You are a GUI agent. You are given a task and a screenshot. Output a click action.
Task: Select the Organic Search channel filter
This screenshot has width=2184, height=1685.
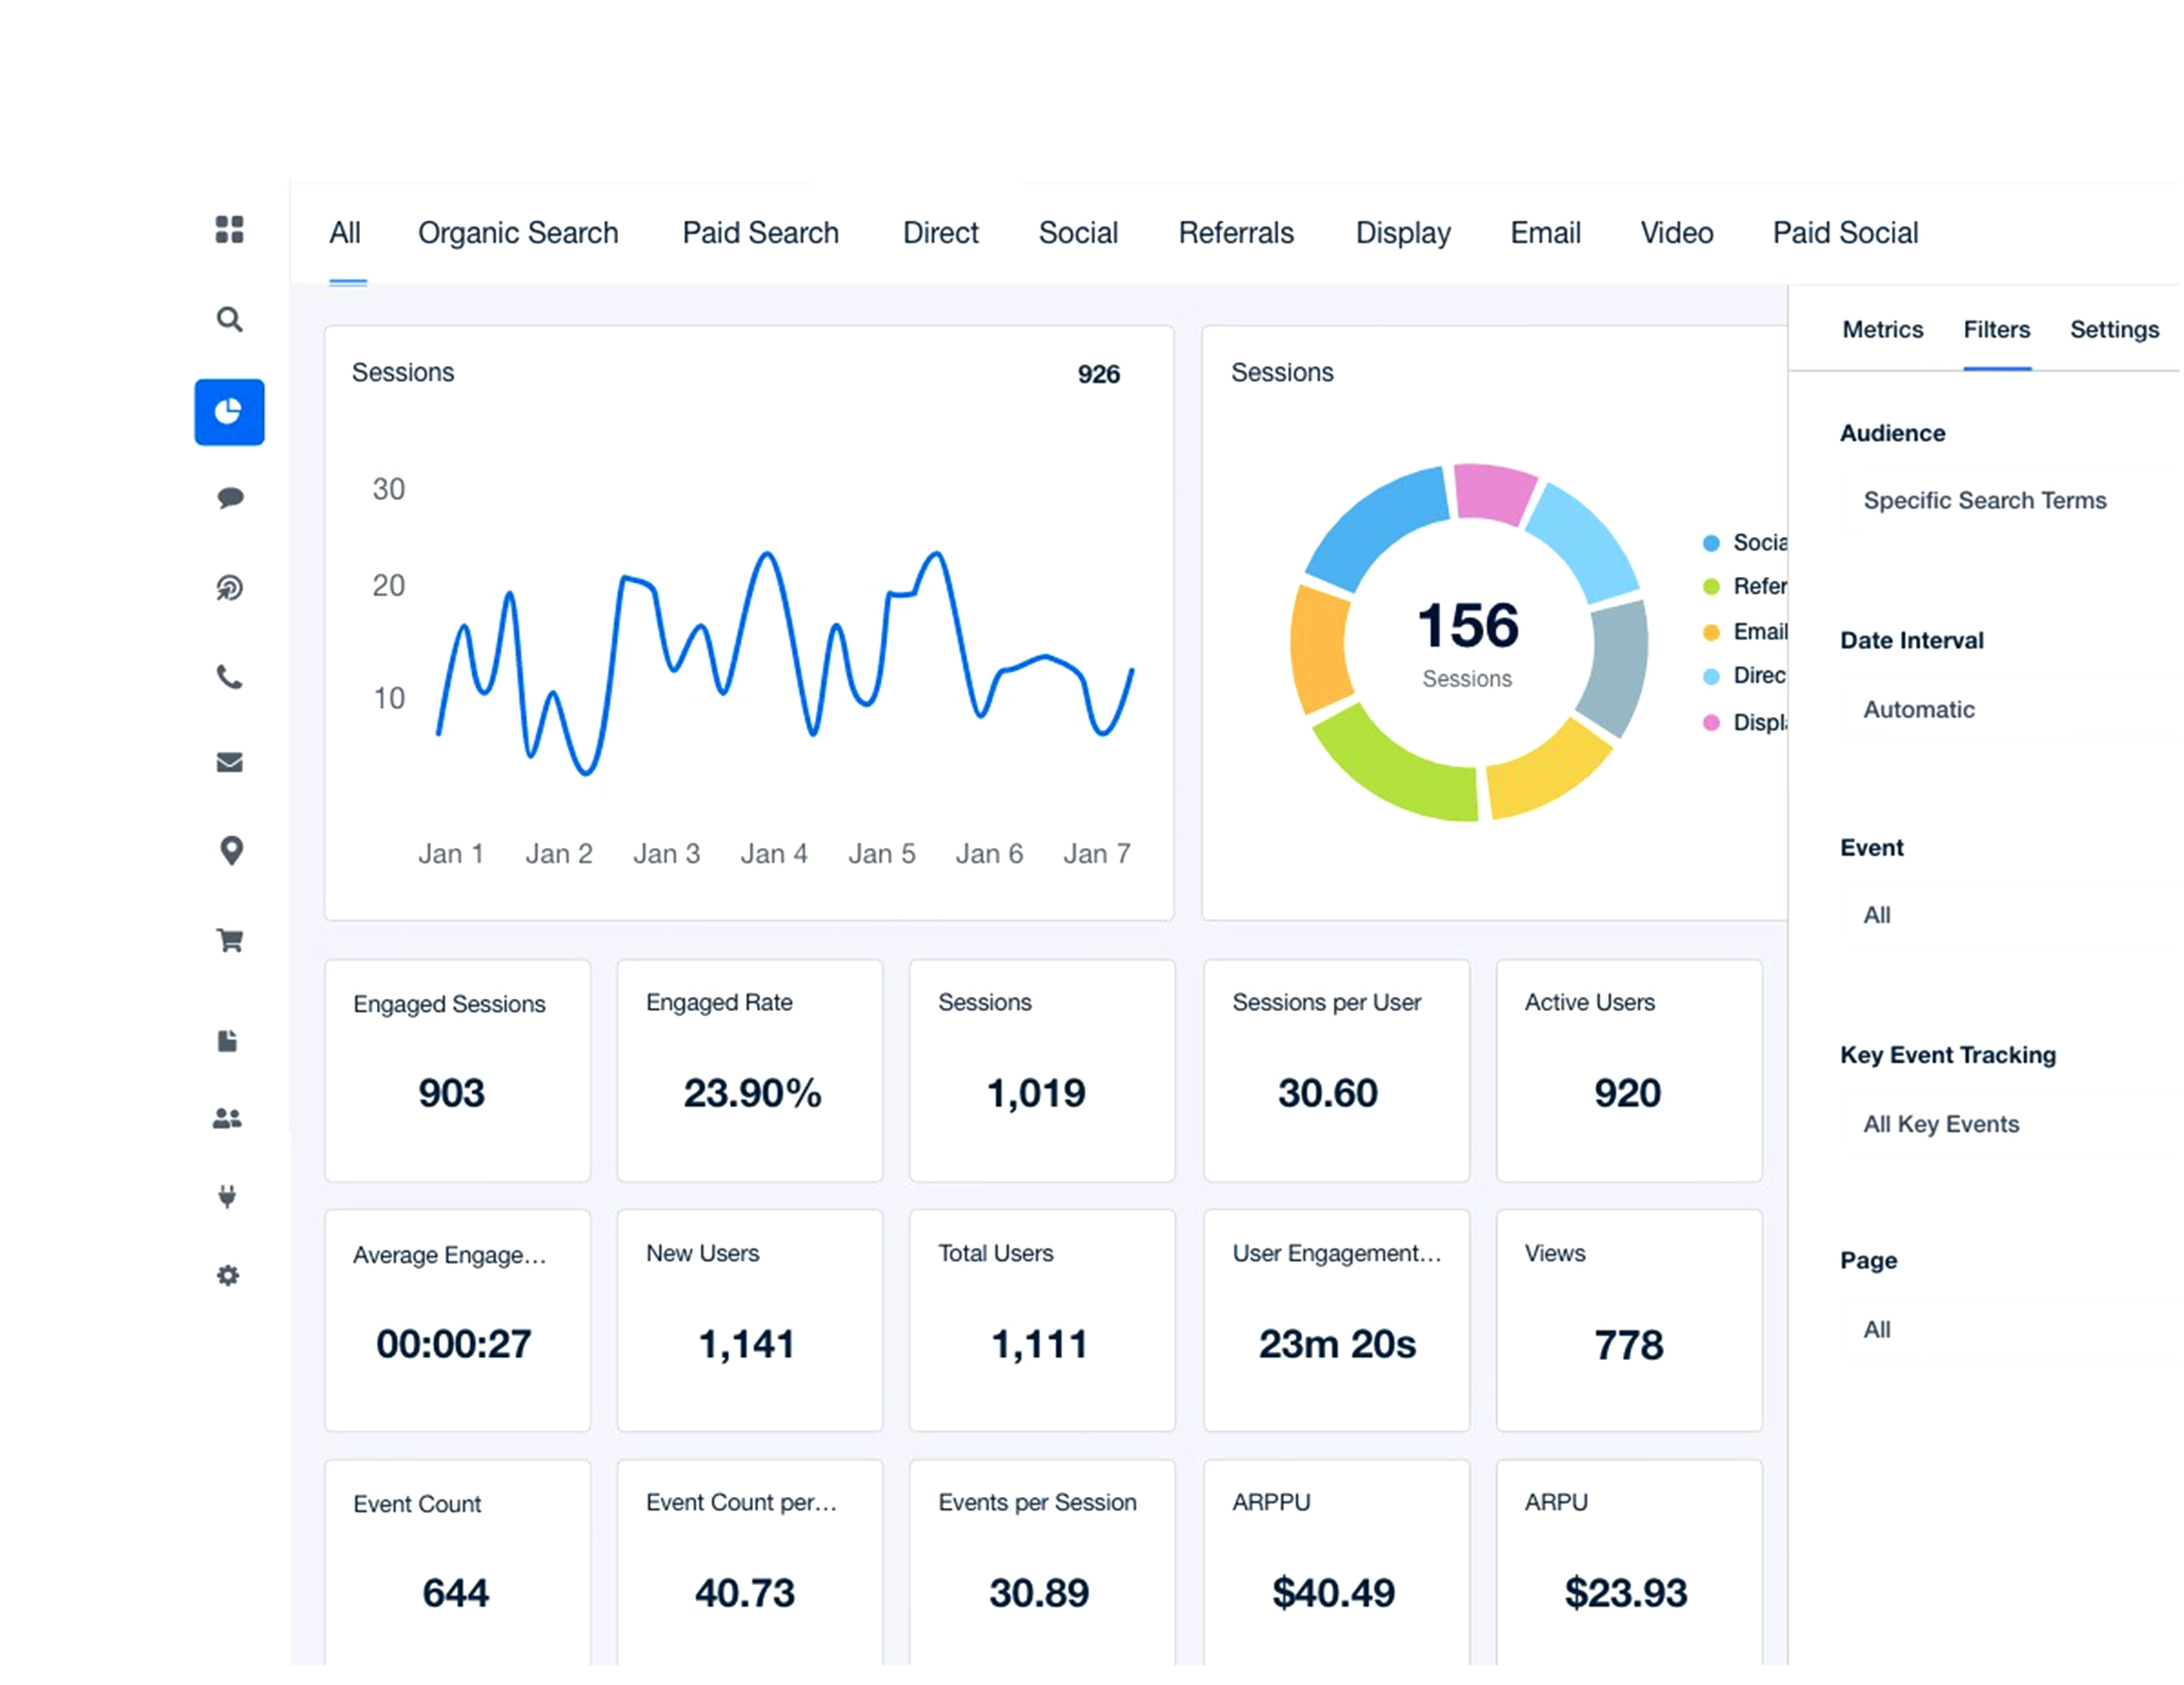pyautogui.click(x=518, y=232)
